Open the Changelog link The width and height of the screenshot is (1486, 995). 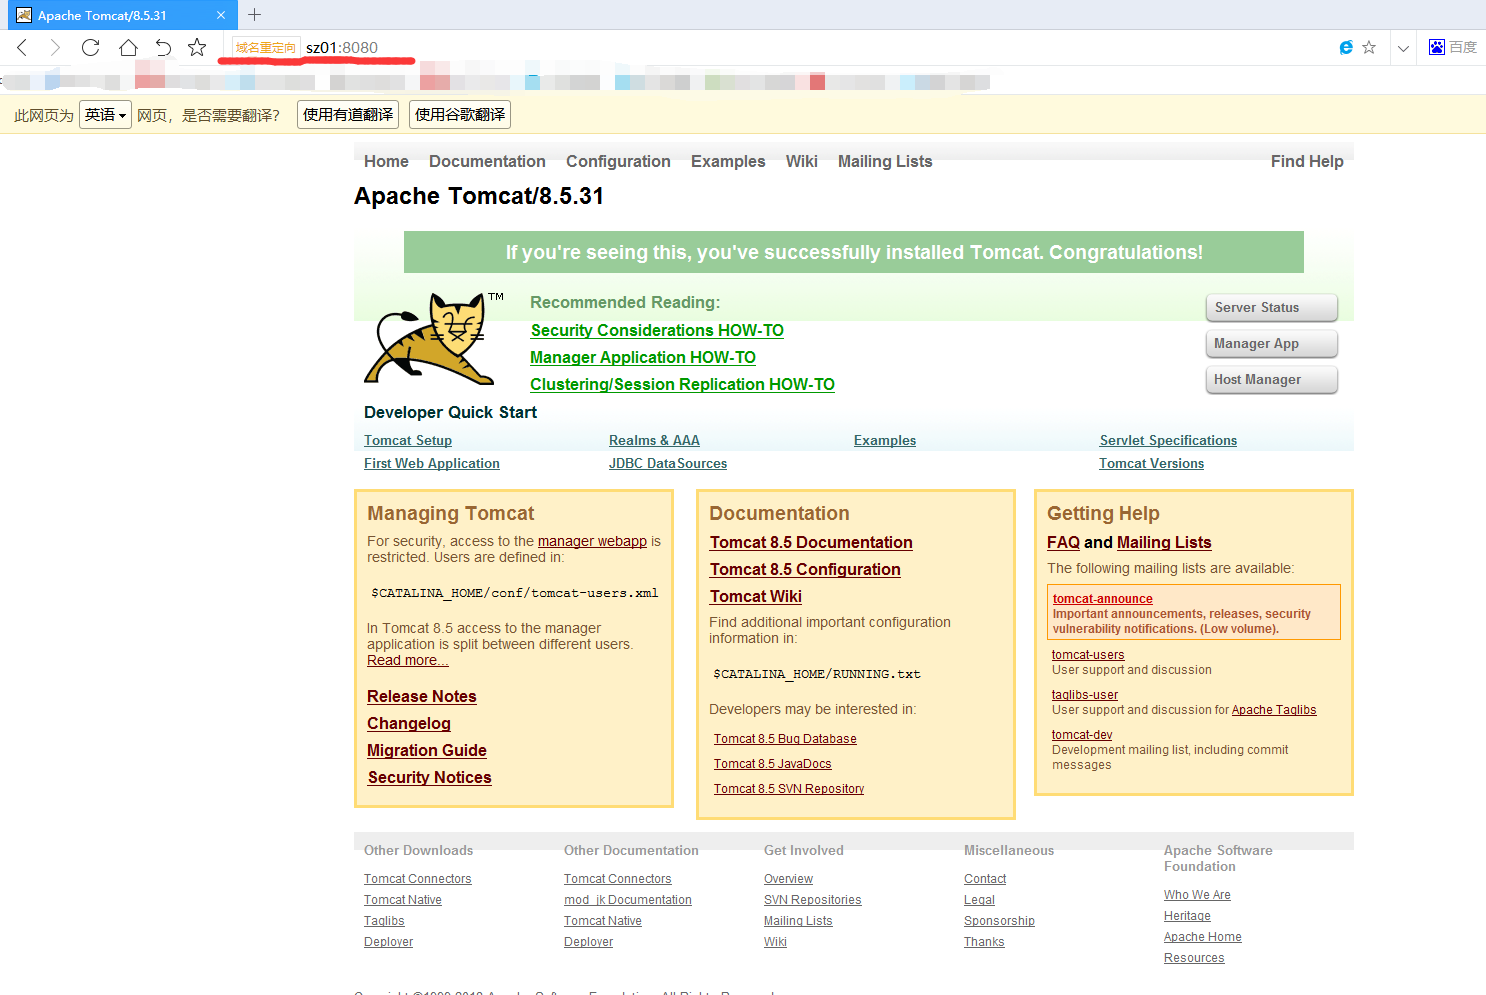(x=409, y=723)
